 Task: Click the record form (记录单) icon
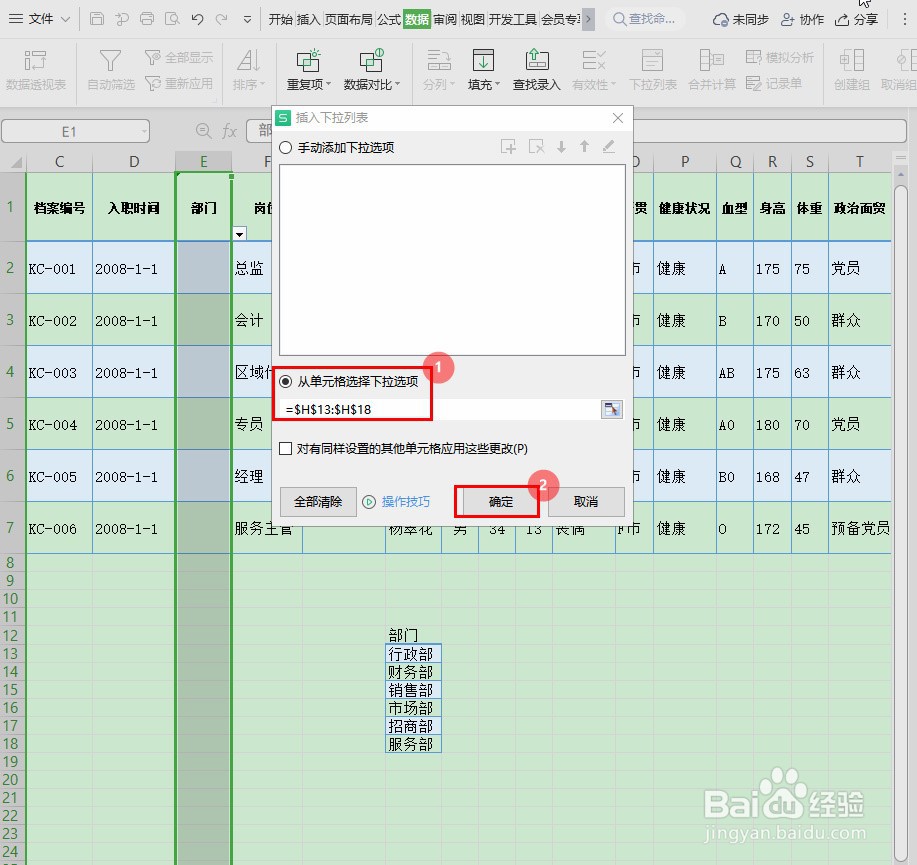pos(774,84)
